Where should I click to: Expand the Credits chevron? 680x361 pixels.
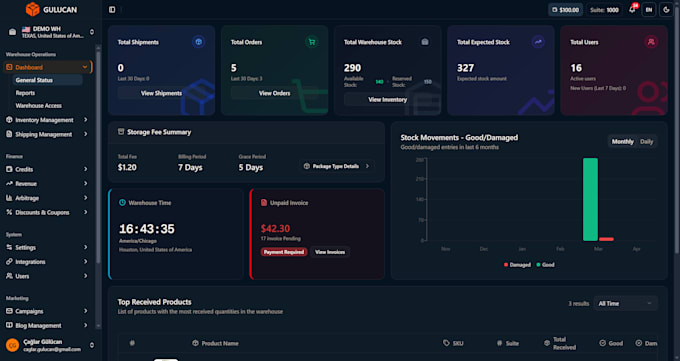tap(85, 169)
